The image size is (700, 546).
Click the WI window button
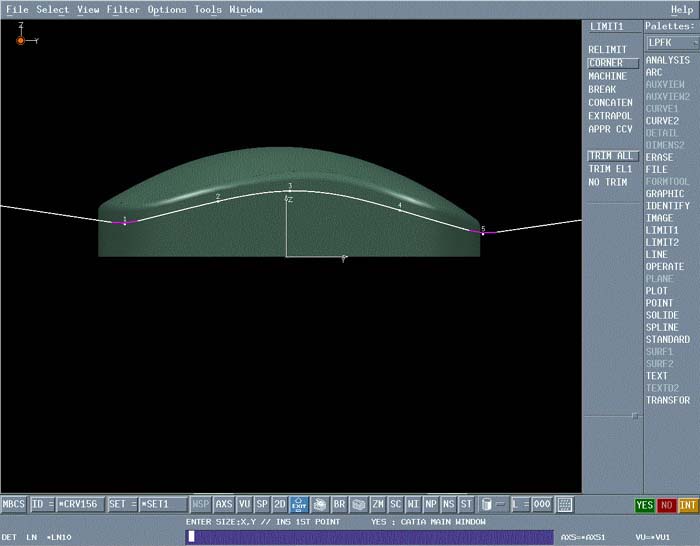click(413, 505)
